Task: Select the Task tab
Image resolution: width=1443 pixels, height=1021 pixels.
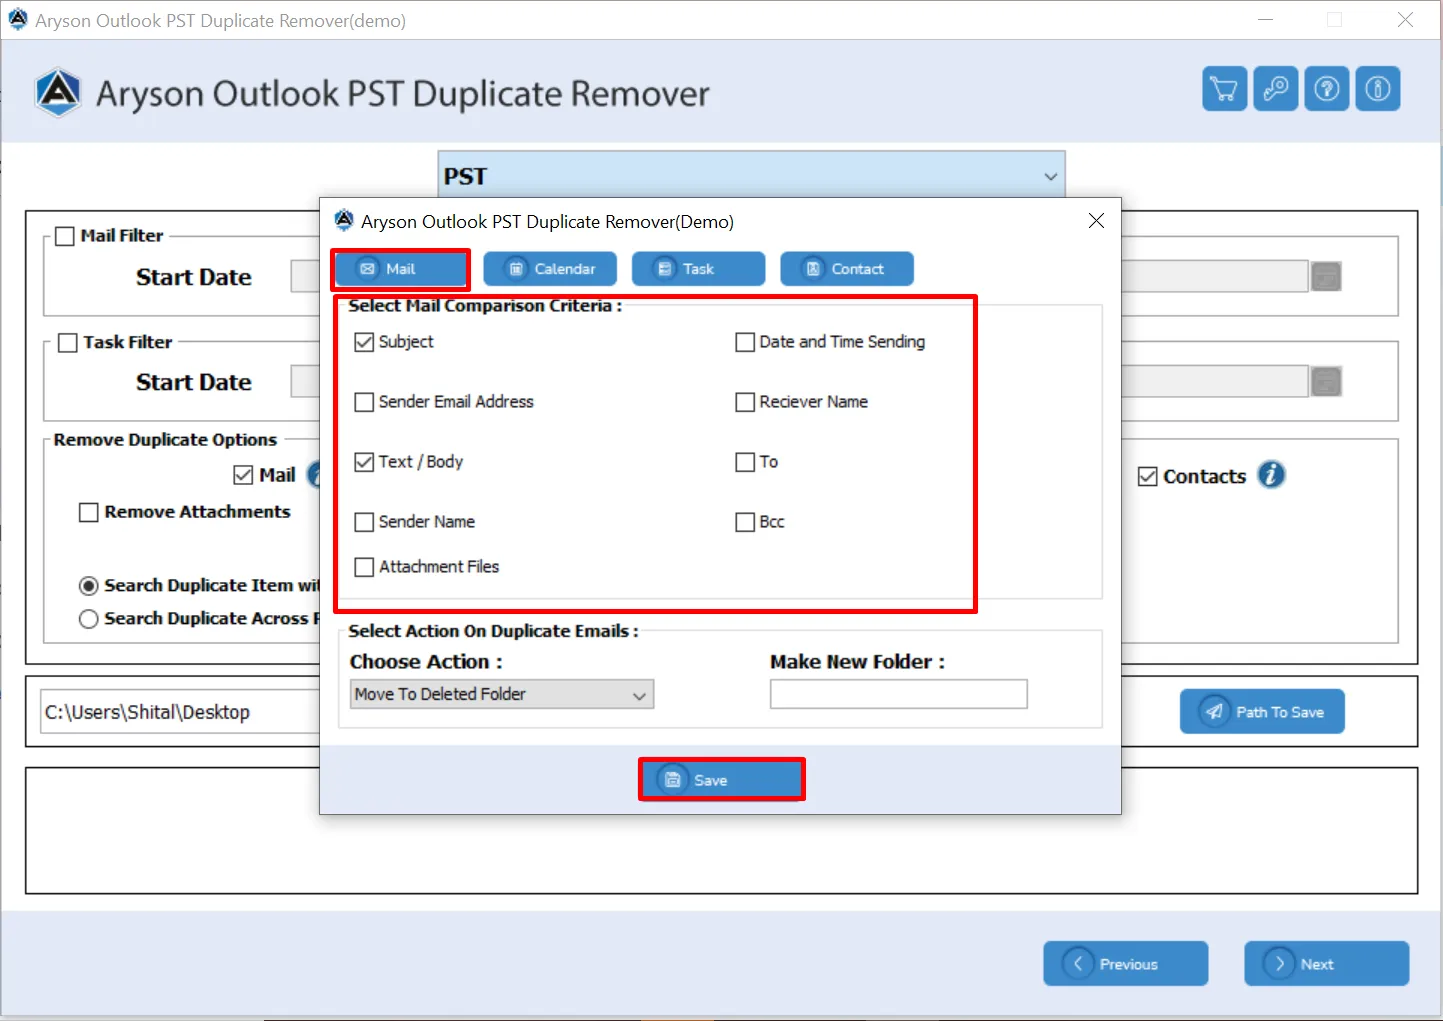Action: pyautogui.click(x=698, y=269)
